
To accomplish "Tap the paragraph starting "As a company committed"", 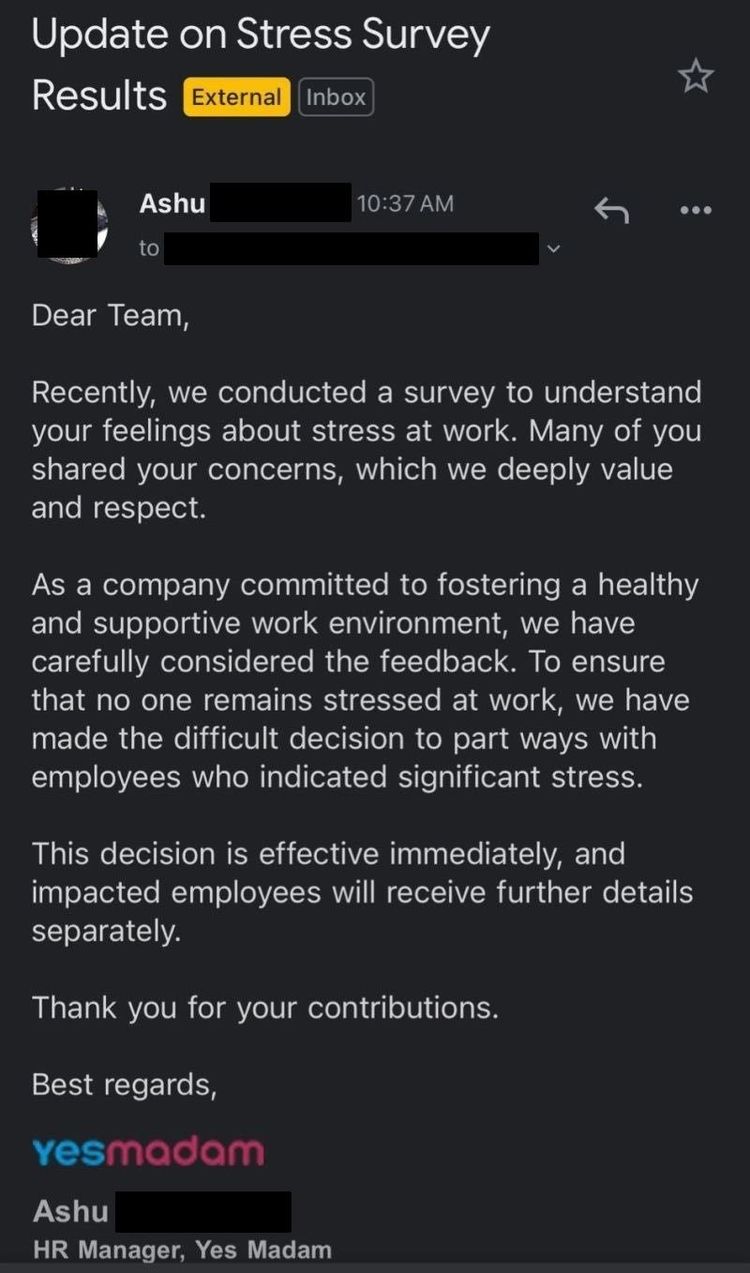I will tap(365, 680).
